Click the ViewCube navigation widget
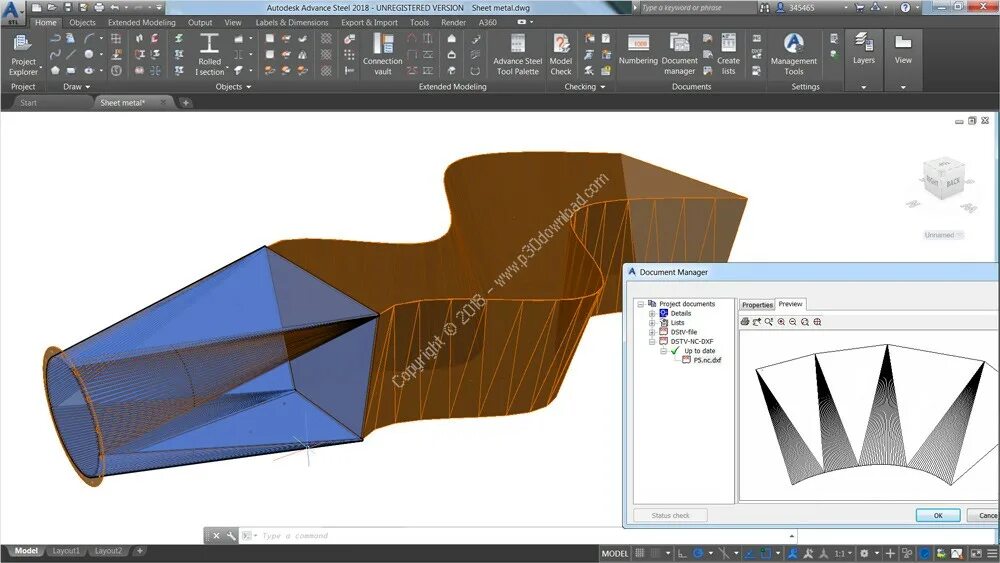The image size is (1000, 563). [943, 178]
